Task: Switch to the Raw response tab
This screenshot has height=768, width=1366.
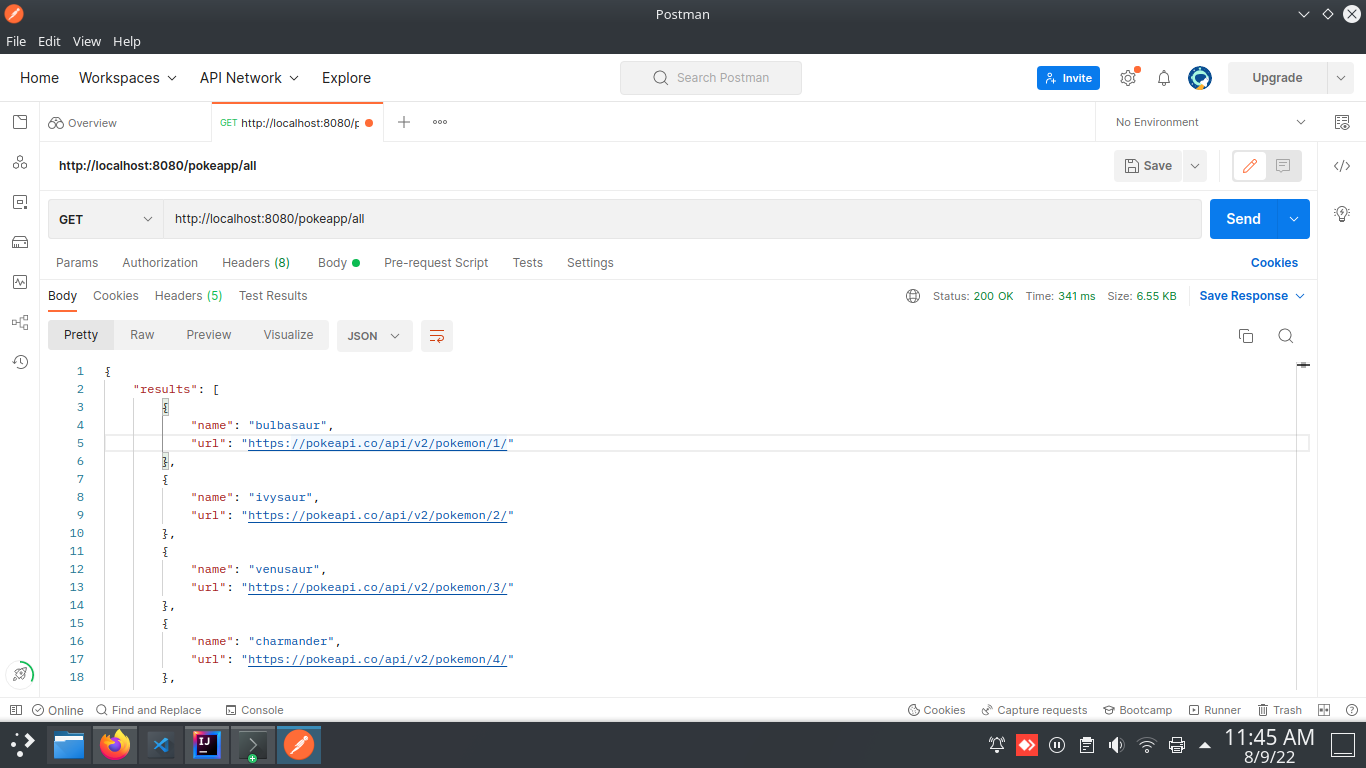Action: [142, 334]
